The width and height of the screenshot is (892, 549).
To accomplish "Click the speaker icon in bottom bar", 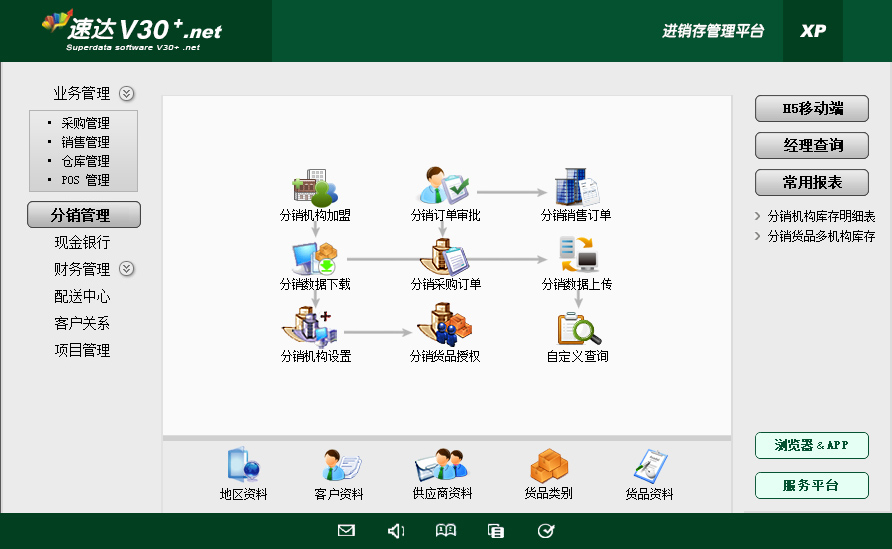I will (x=396, y=531).
